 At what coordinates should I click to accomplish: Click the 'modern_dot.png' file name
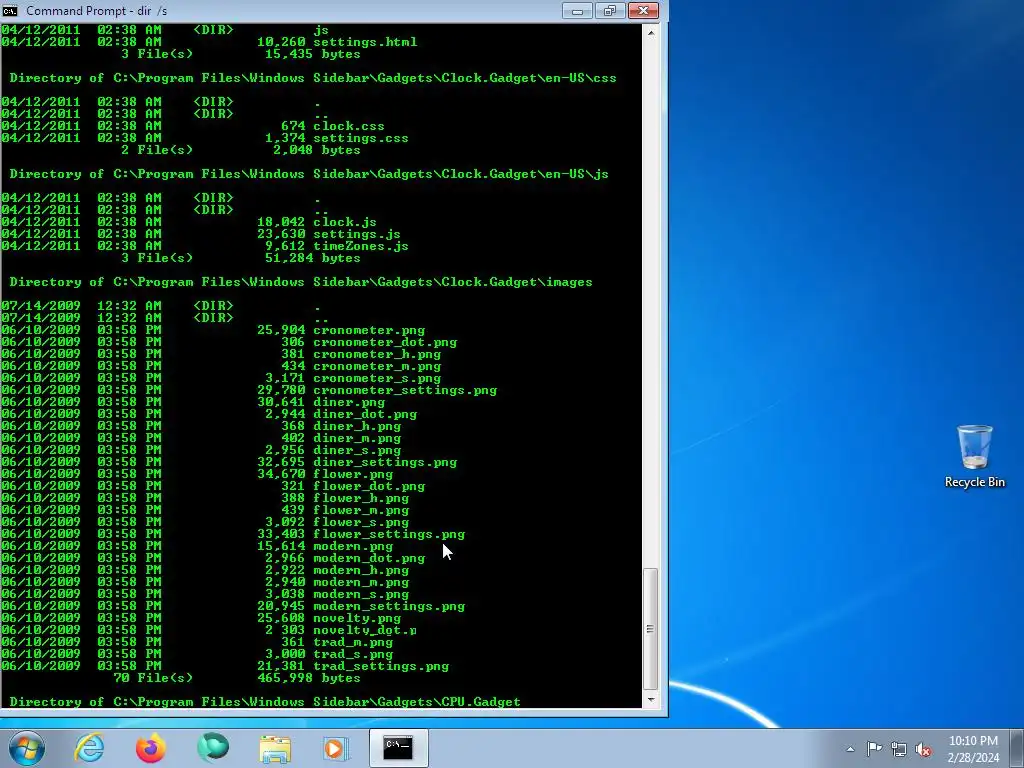(369, 558)
